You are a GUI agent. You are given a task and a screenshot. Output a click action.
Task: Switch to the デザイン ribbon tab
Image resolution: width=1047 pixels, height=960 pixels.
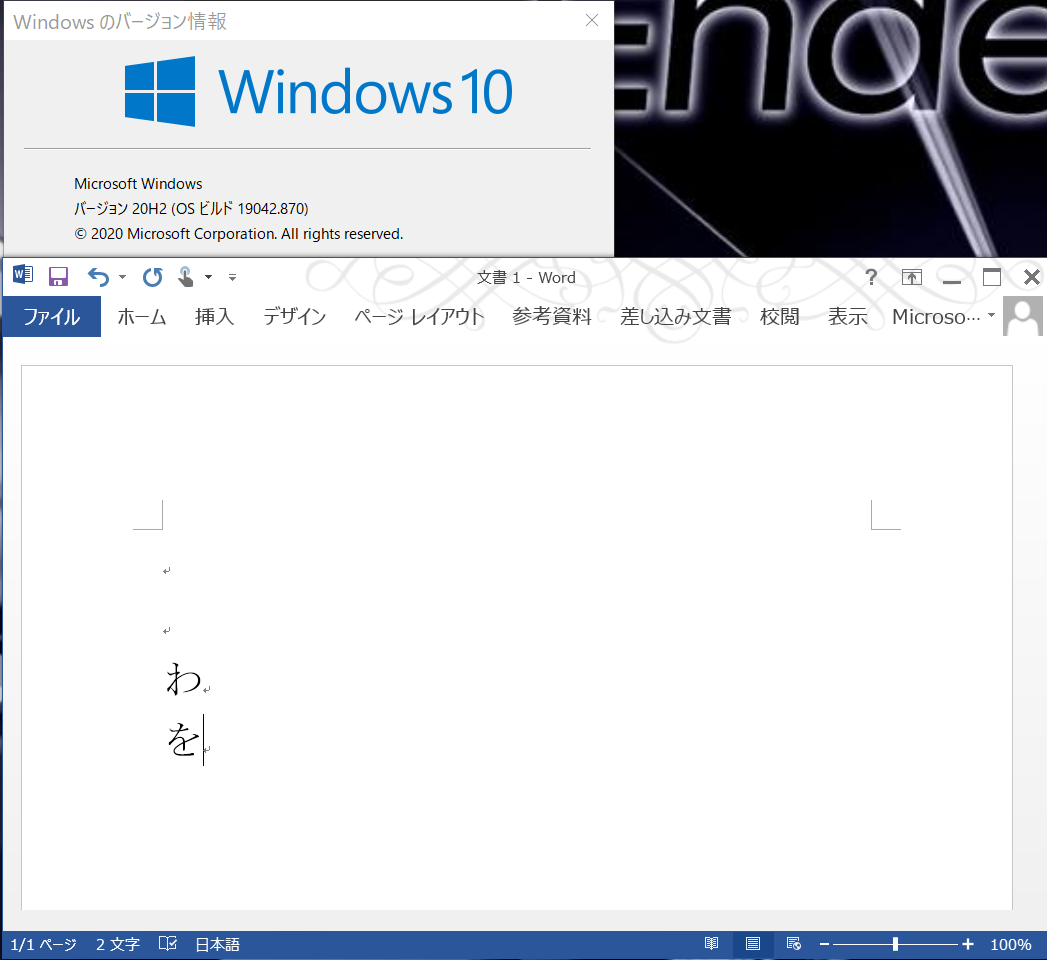(294, 316)
